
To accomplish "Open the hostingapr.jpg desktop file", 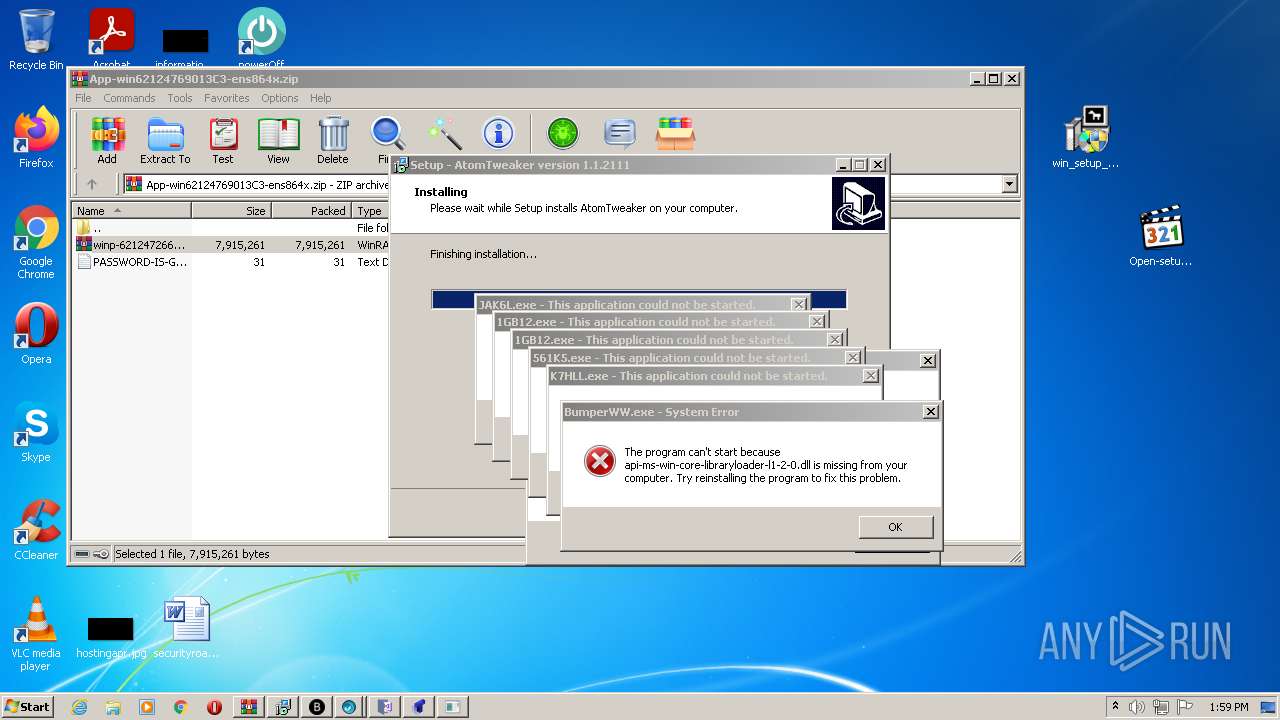I will coord(111,638).
